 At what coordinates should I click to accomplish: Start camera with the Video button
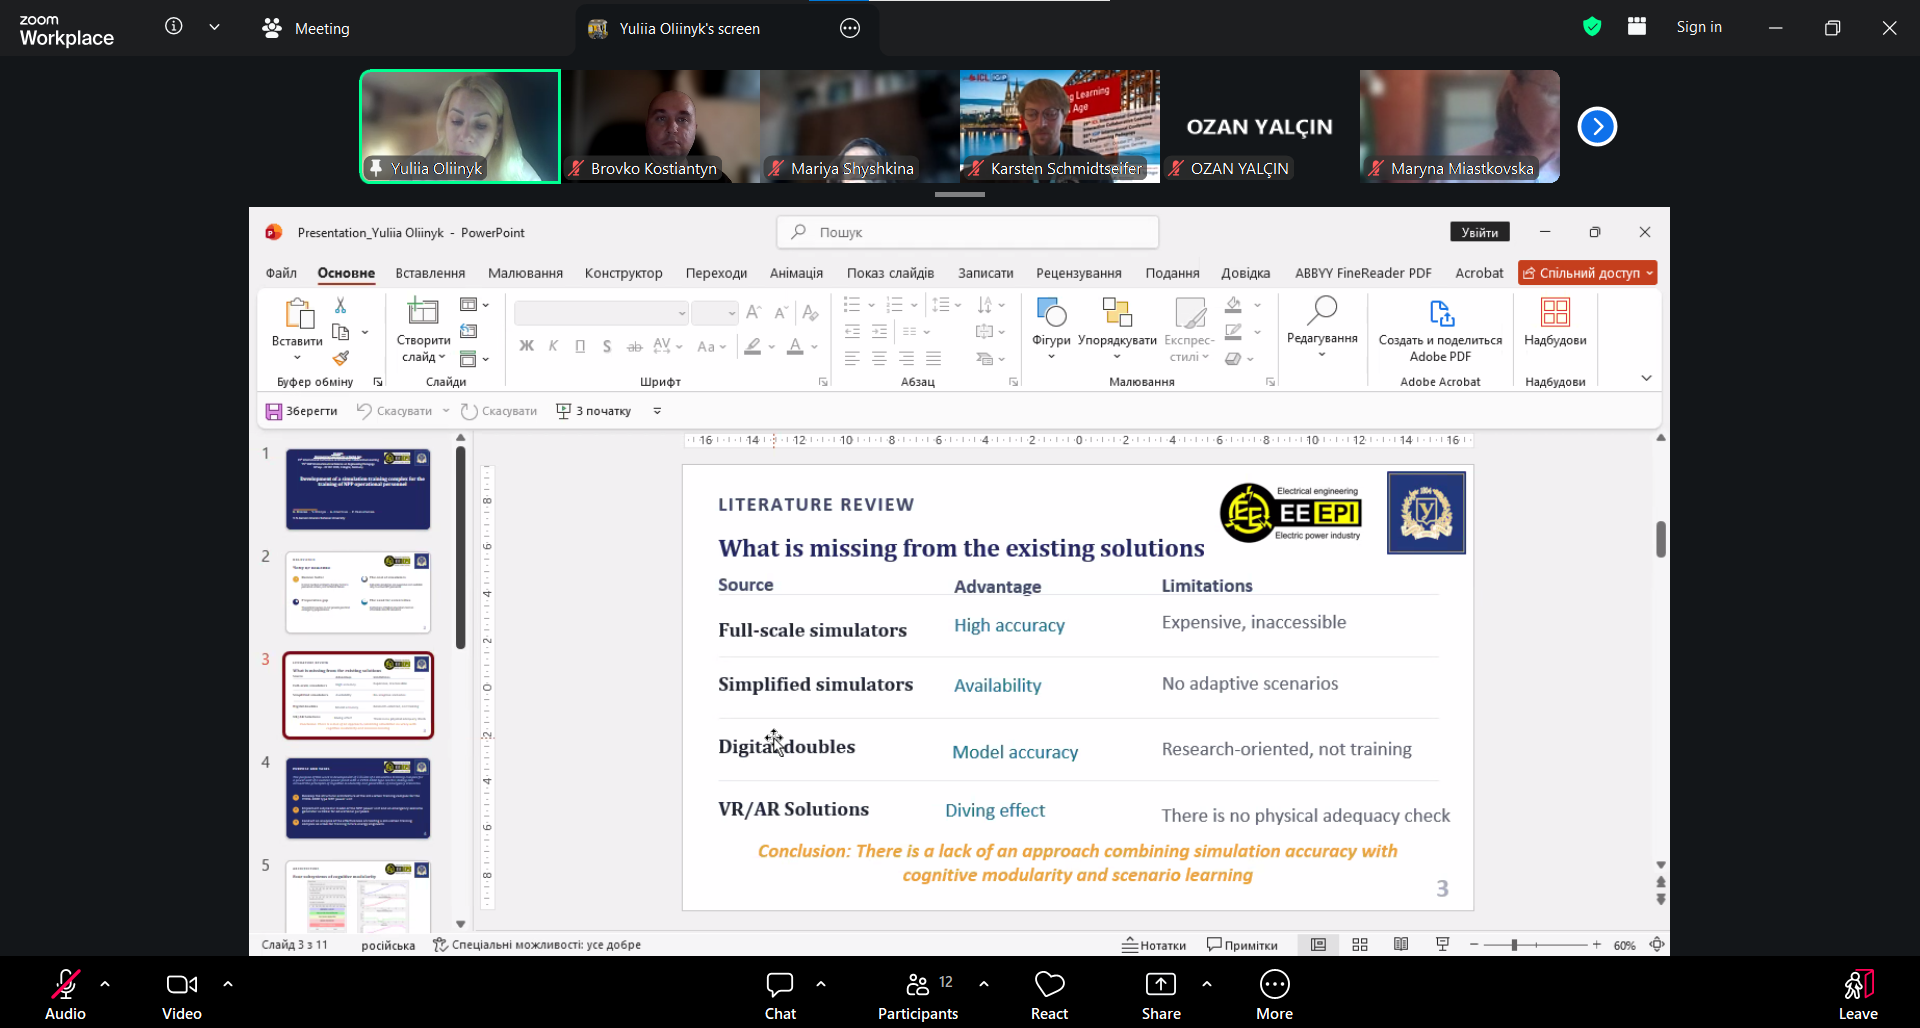click(182, 995)
